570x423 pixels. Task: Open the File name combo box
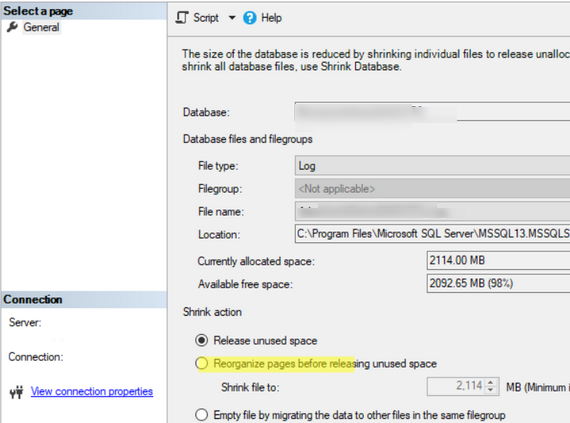432,212
